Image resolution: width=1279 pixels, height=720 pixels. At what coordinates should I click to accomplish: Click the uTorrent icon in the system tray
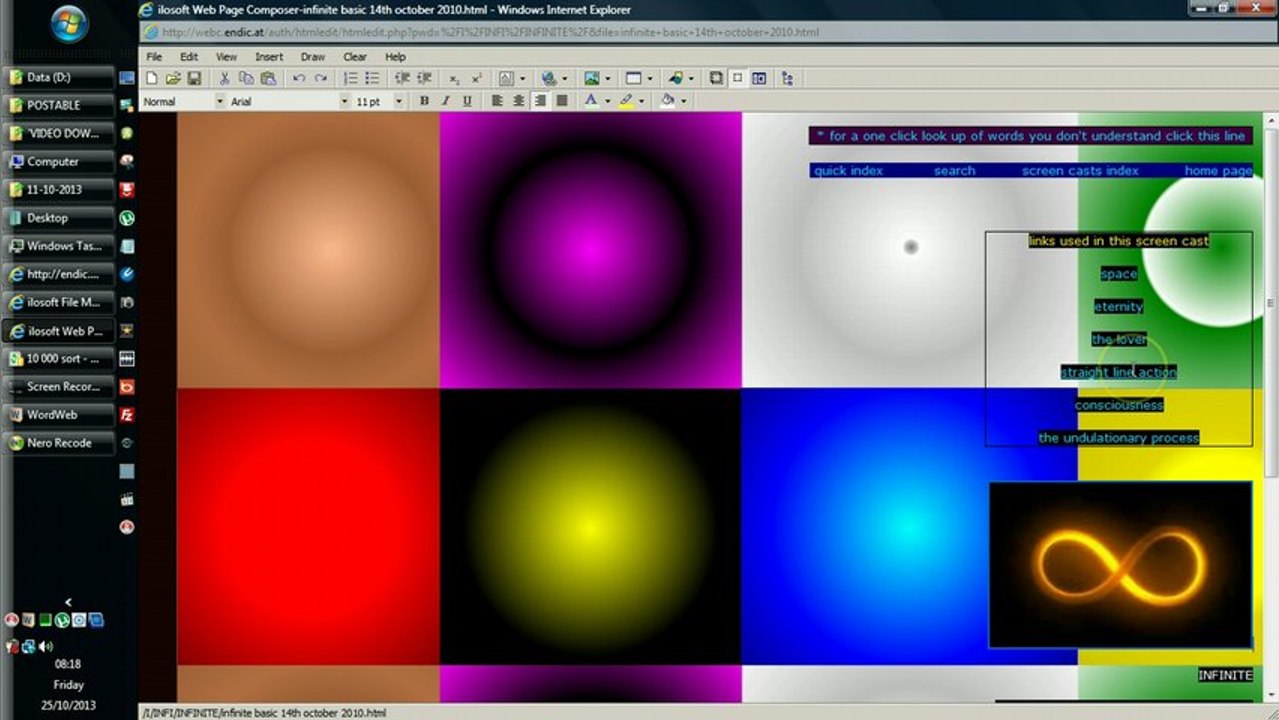[62, 620]
